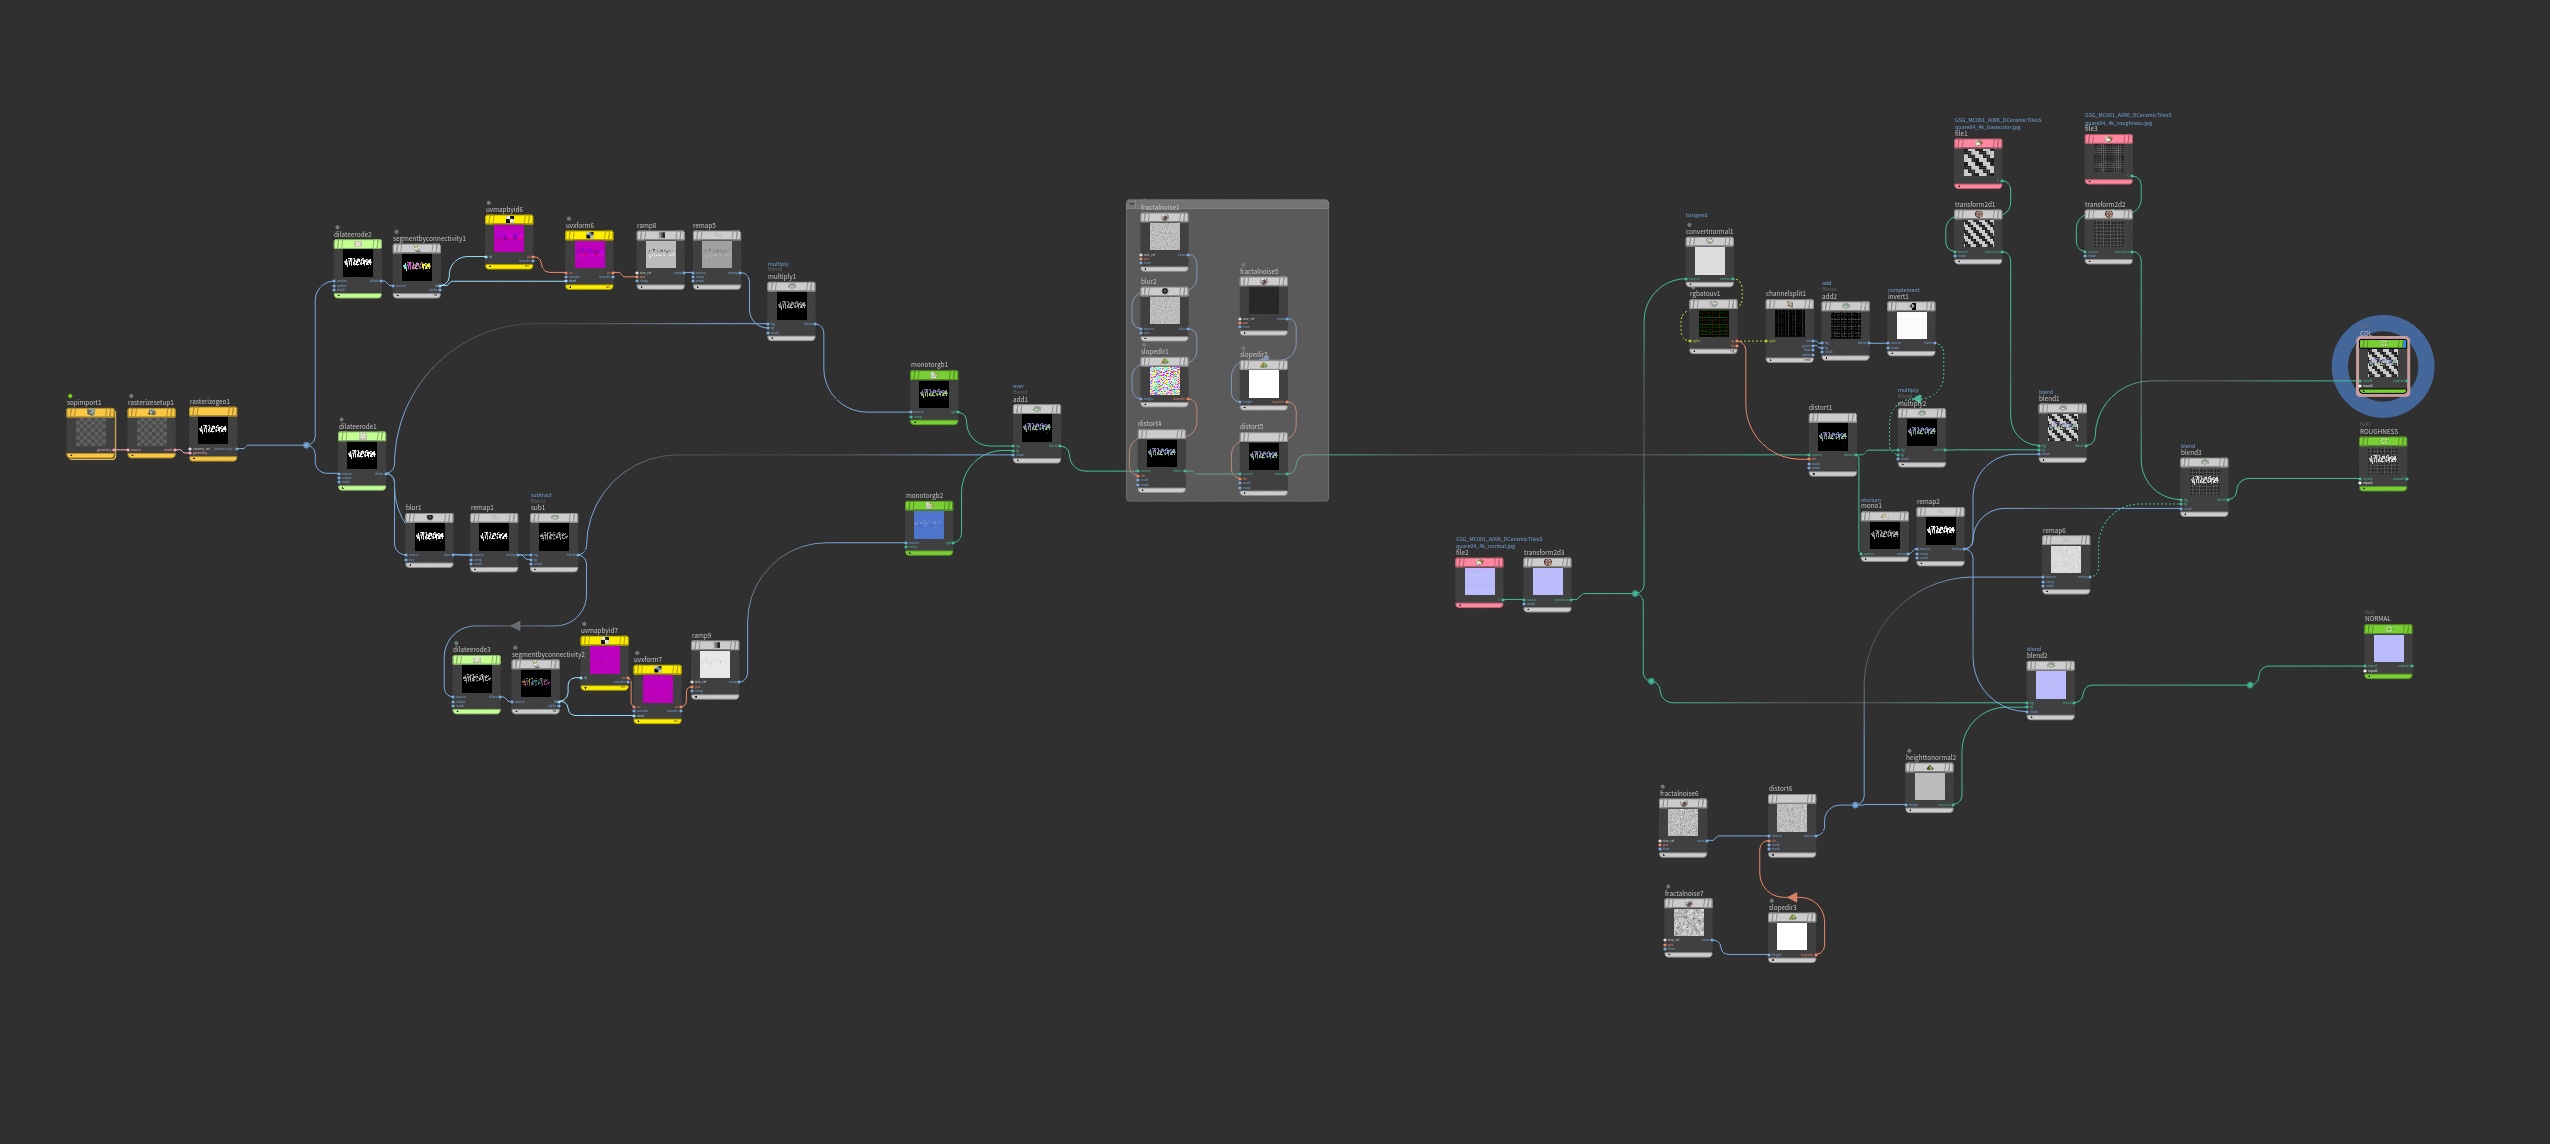Select the heighttonormal2 node
The image size is (2550, 1144).
coord(1930,788)
